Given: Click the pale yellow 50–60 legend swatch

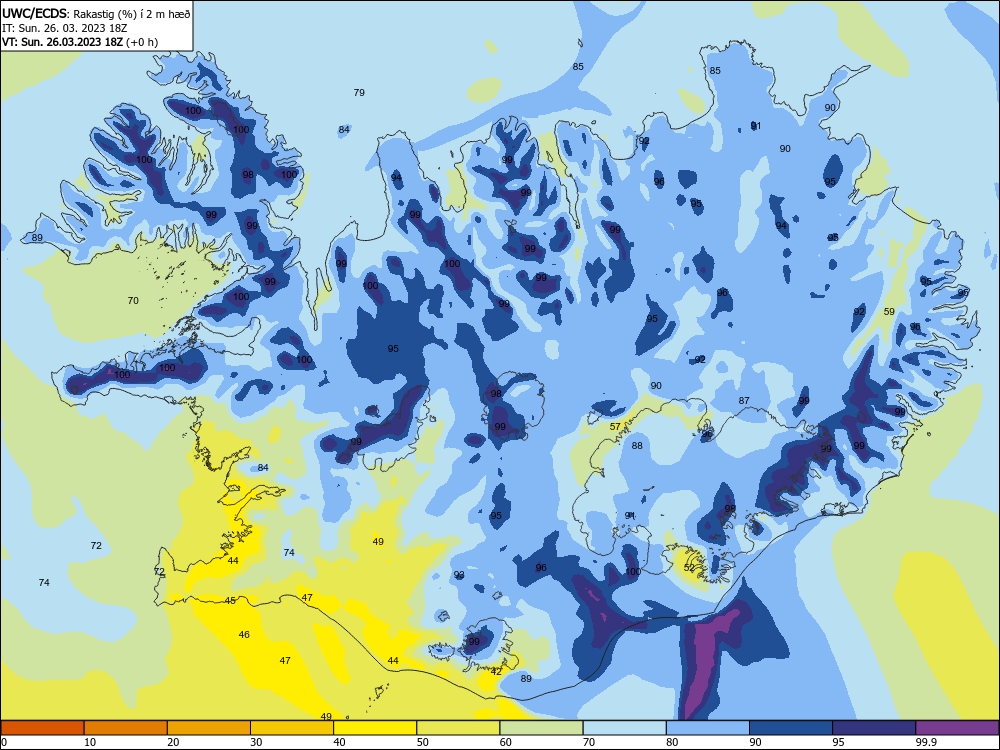Looking at the screenshot, I should [458, 728].
